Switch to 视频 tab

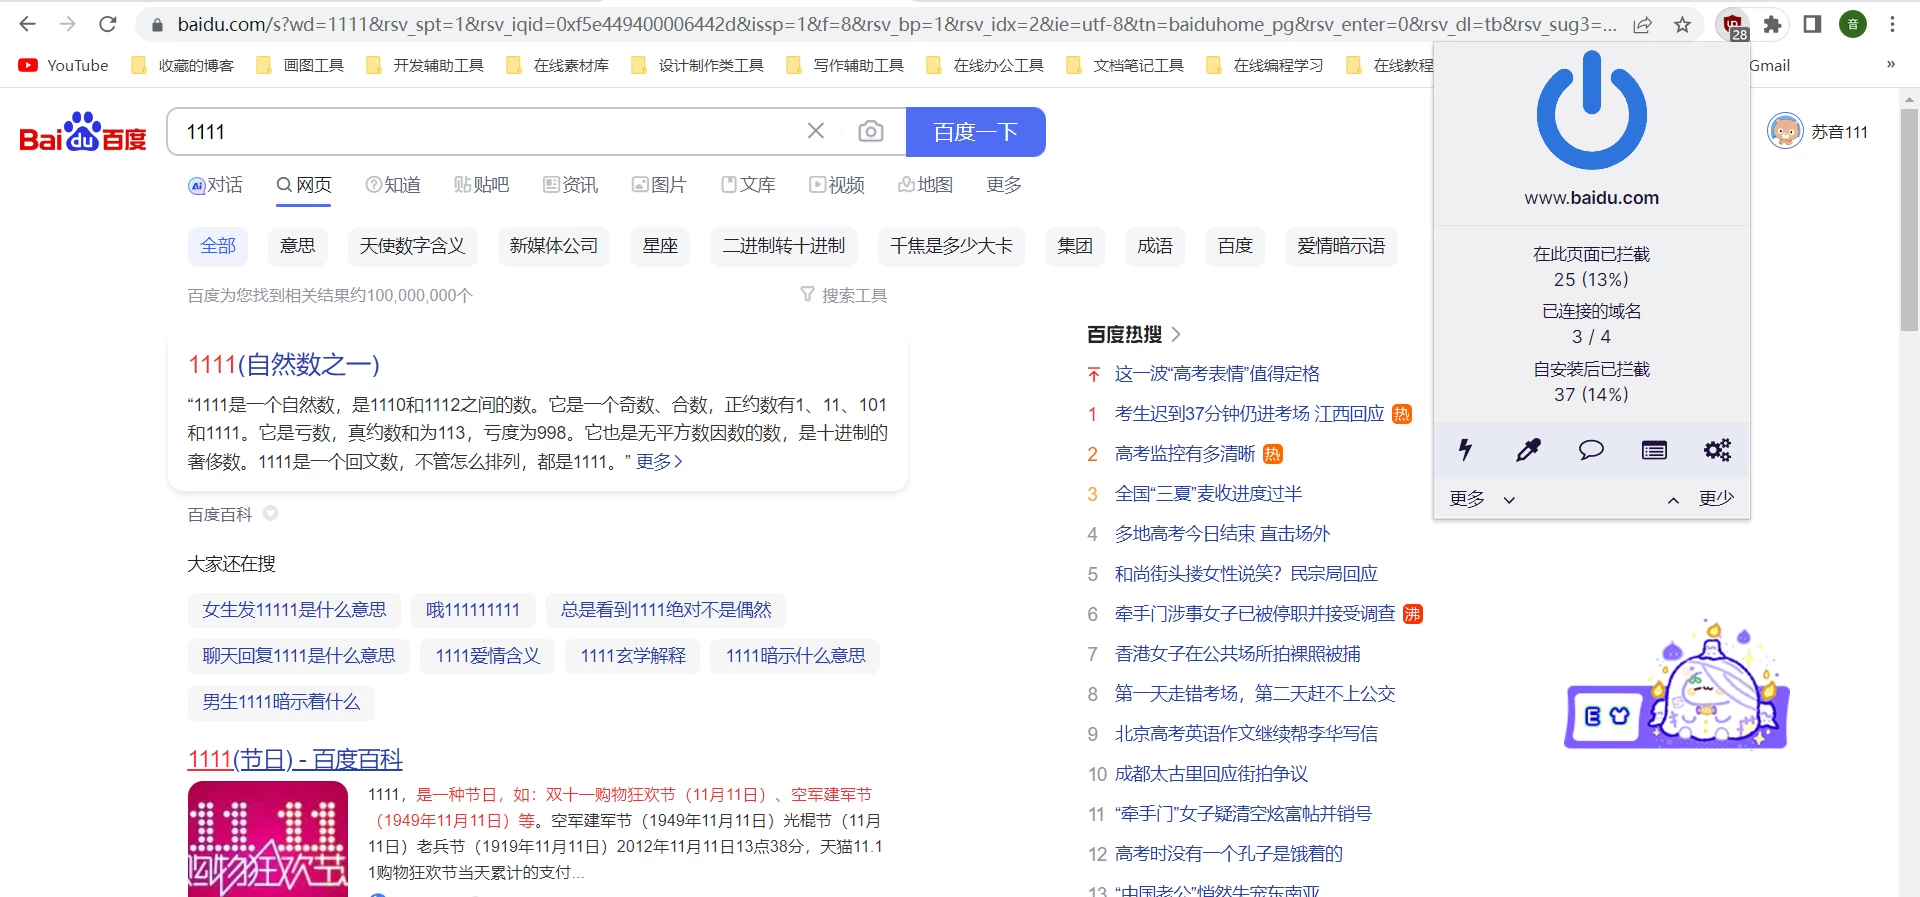coord(837,185)
